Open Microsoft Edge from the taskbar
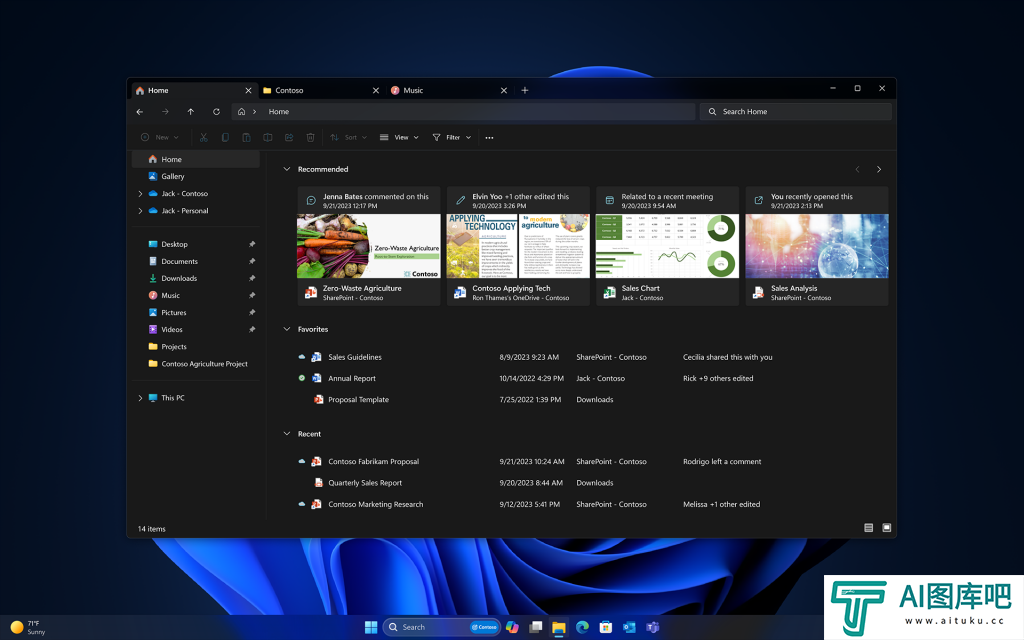This screenshot has width=1024, height=640. tap(583, 627)
